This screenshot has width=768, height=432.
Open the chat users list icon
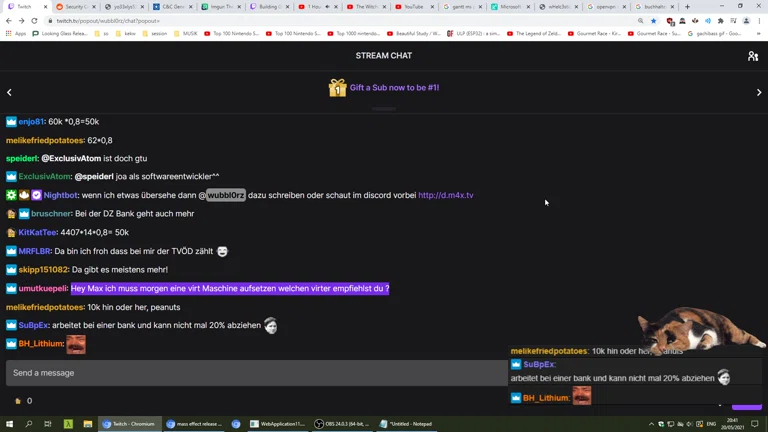(753, 56)
